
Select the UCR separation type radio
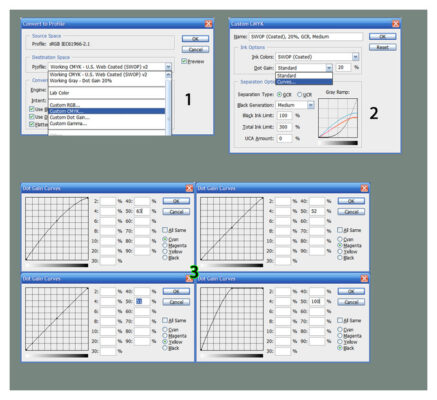pos(299,95)
